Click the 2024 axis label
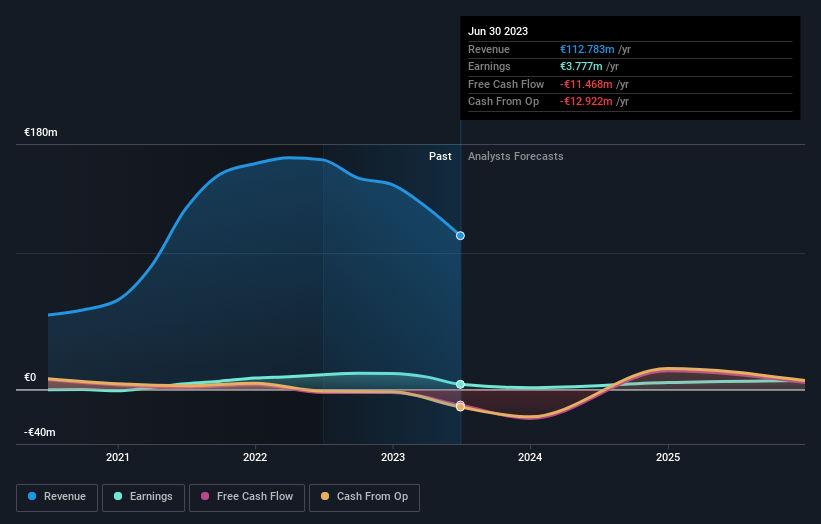The image size is (821, 524). coord(530,457)
